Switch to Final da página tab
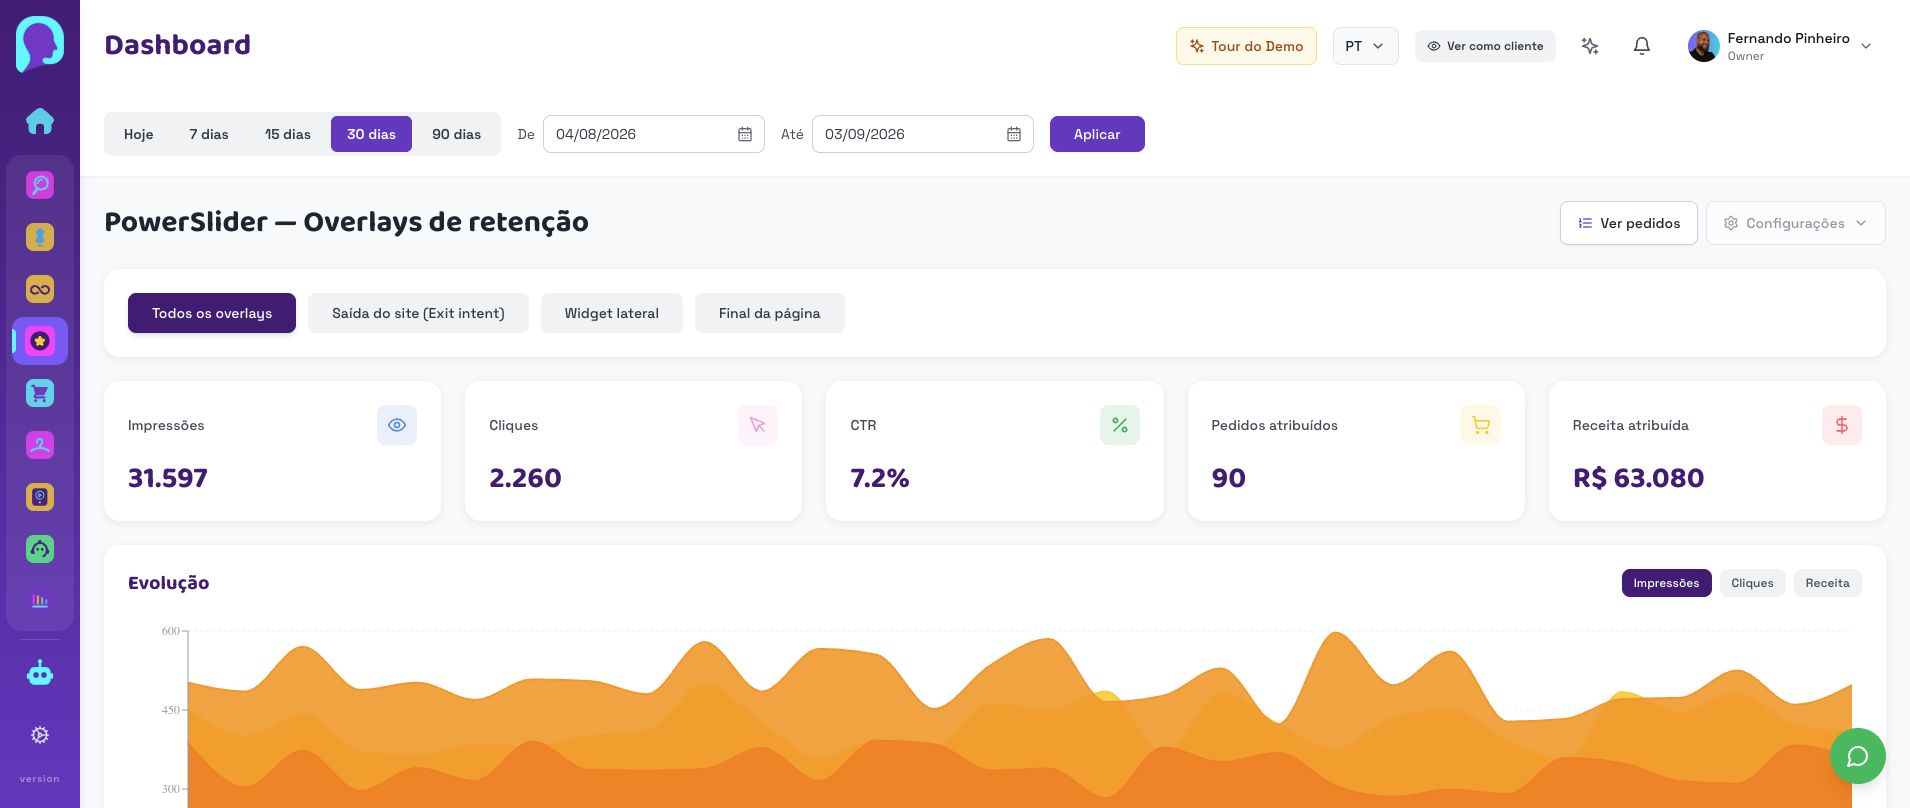 point(769,313)
